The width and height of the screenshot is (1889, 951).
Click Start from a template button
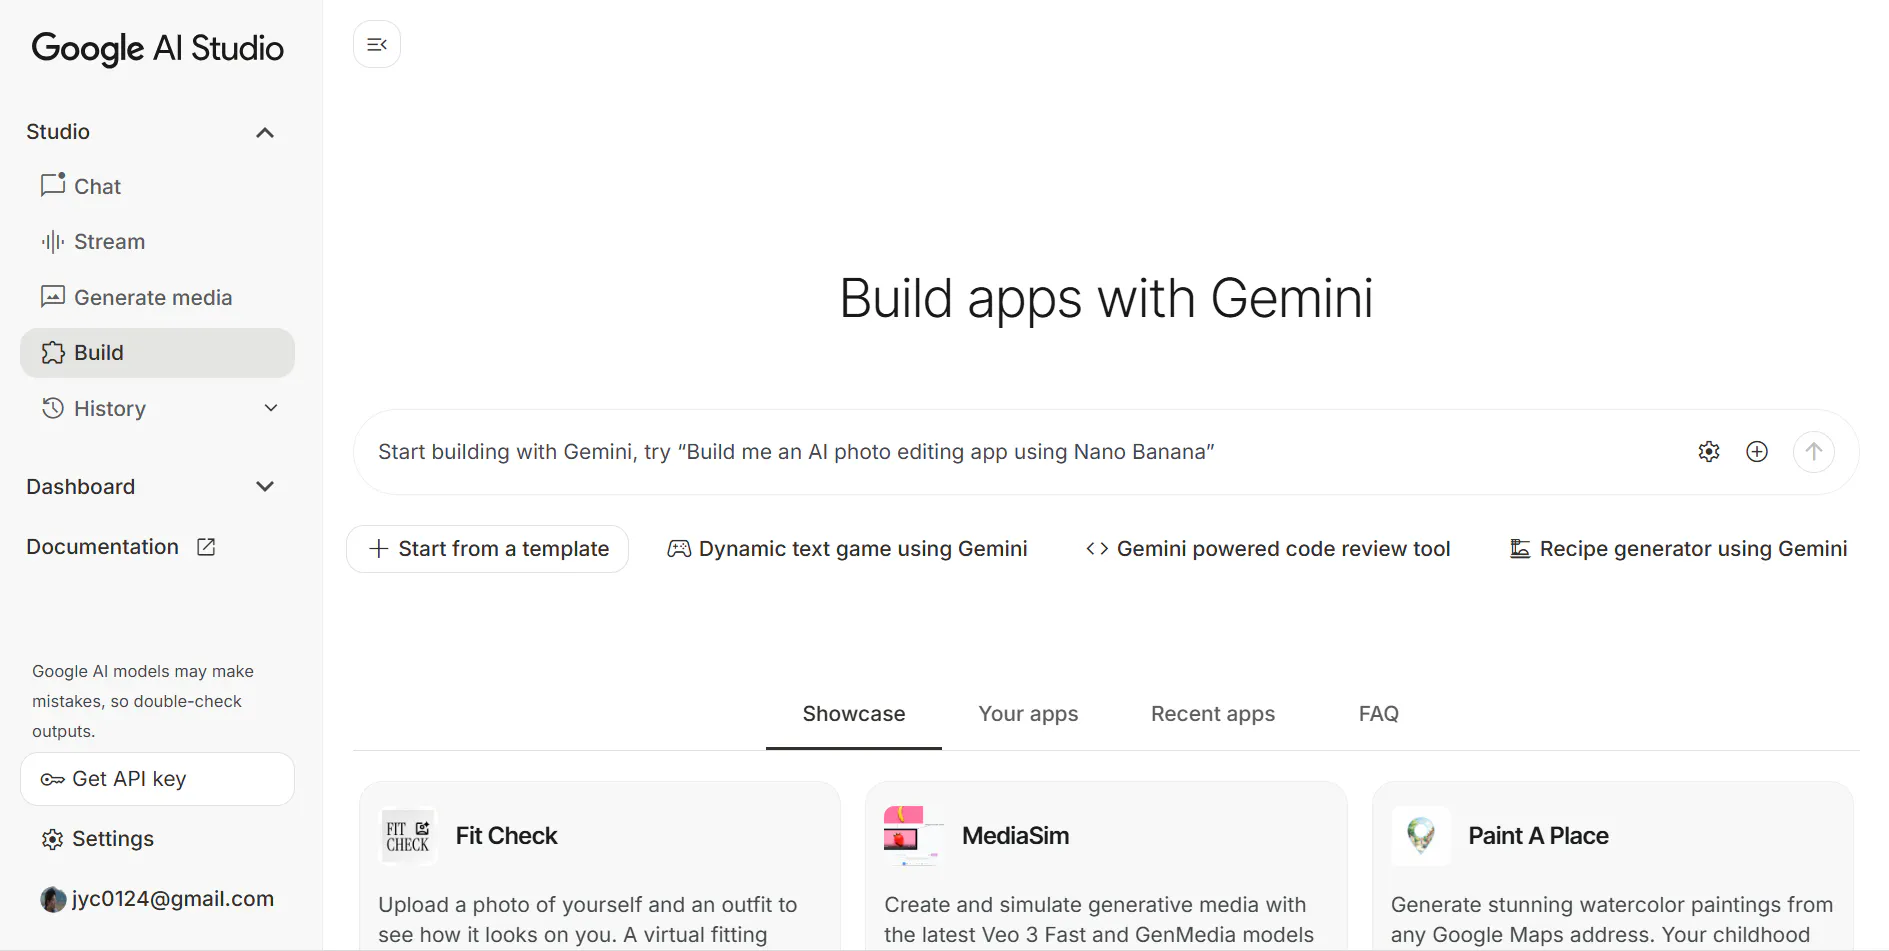tap(488, 549)
